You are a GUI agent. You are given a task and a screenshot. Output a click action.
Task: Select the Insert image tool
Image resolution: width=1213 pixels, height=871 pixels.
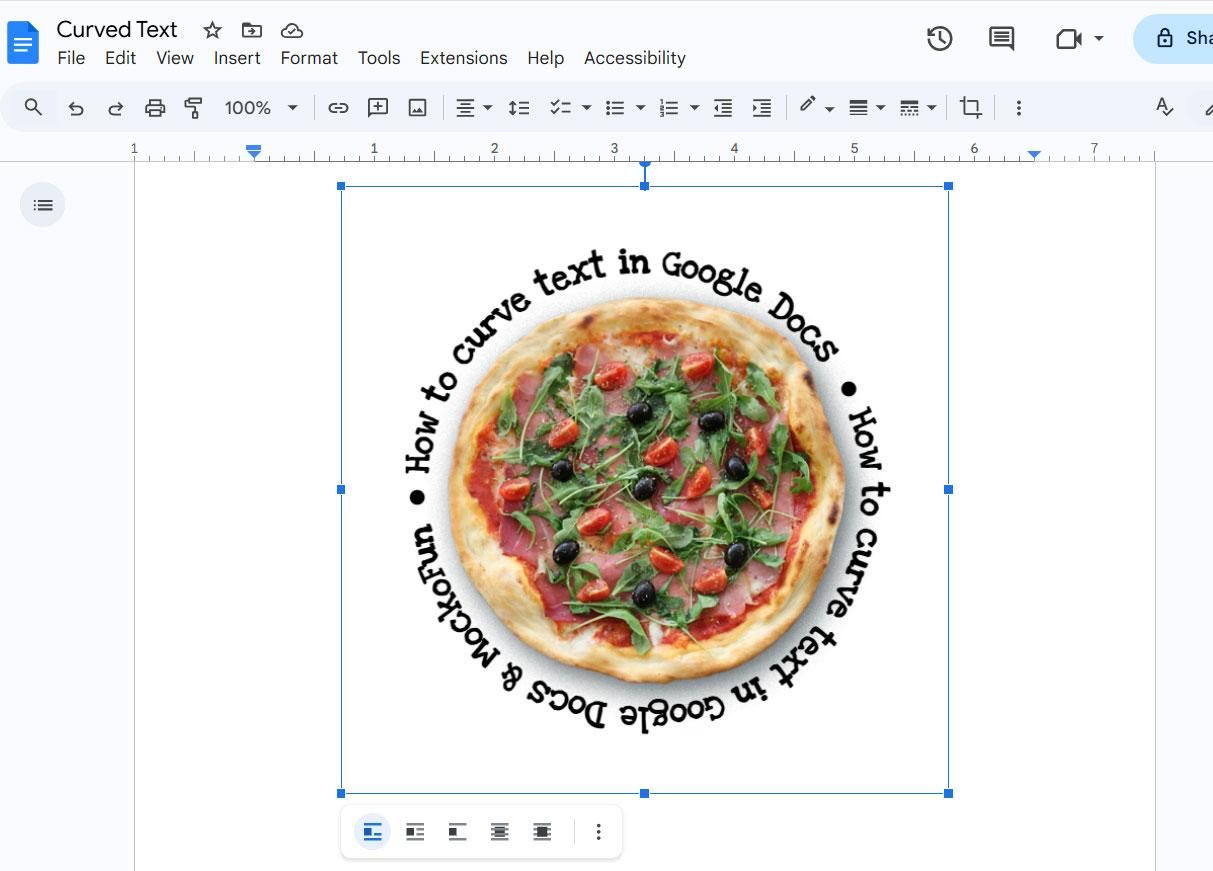tap(418, 107)
